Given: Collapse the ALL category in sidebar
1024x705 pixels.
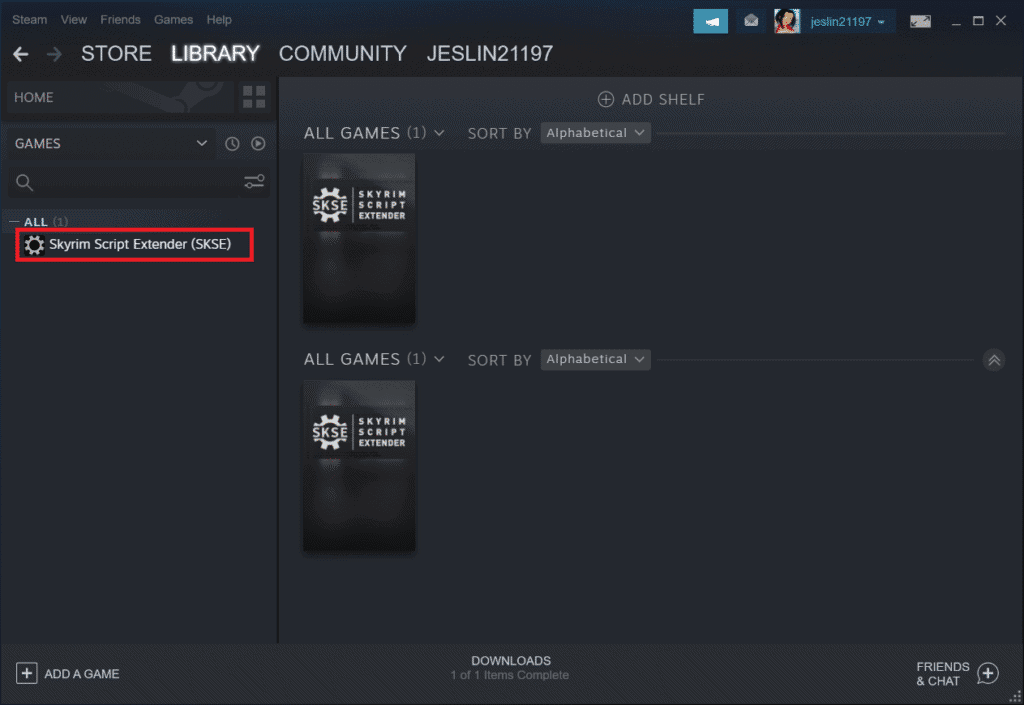Looking at the screenshot, I should 14,222.
